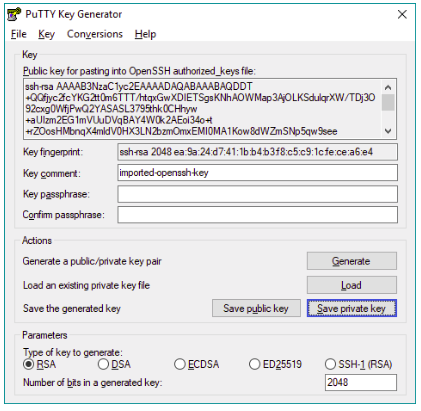The image size is (421, 411).
Task: Click the PuTTY Key Generator title bar icon
Action: coord(14,15)
